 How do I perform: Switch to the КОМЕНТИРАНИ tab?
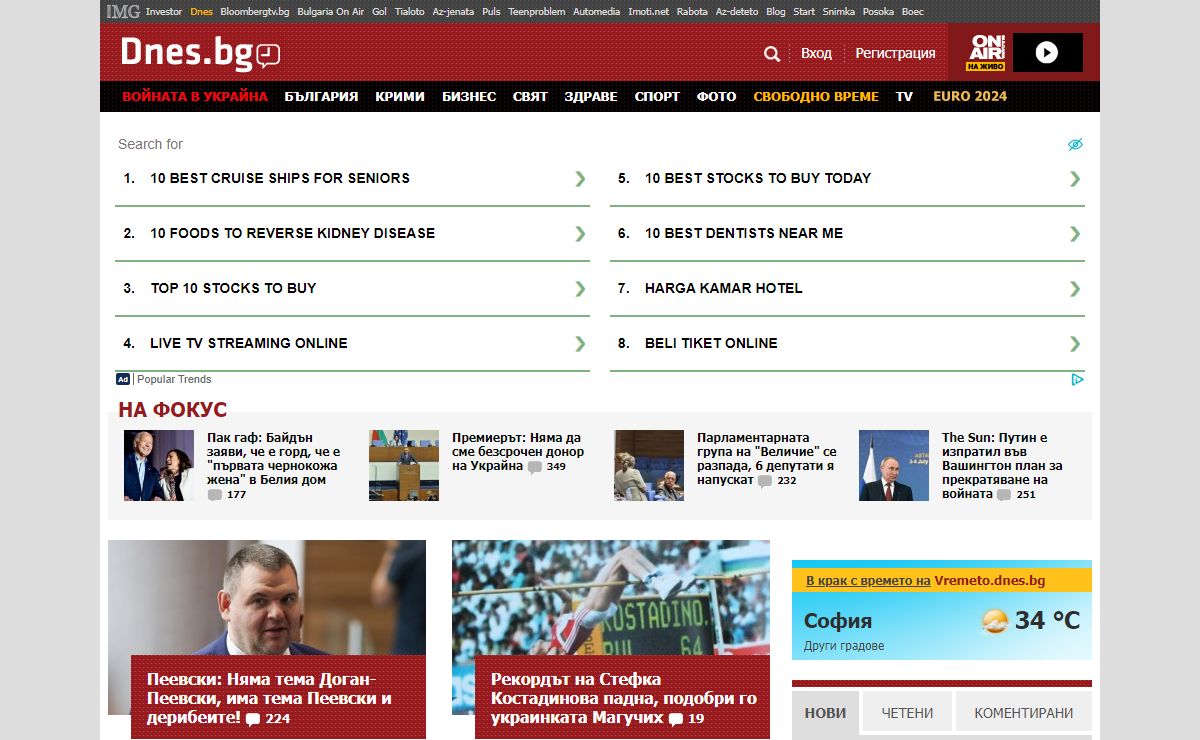click(1024, 713)
